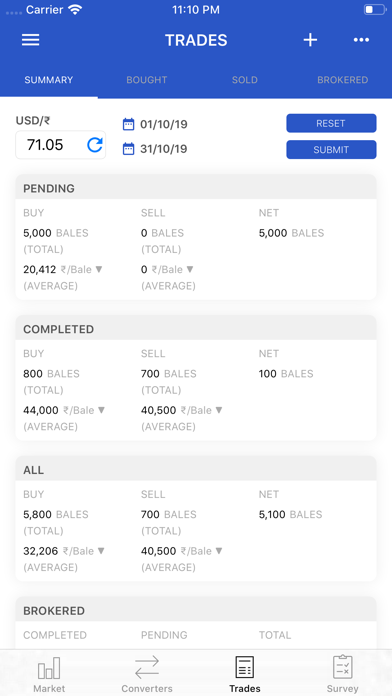Click the RESET button
Viewport: 392px width, 696px height.
[x=331, y=123]
